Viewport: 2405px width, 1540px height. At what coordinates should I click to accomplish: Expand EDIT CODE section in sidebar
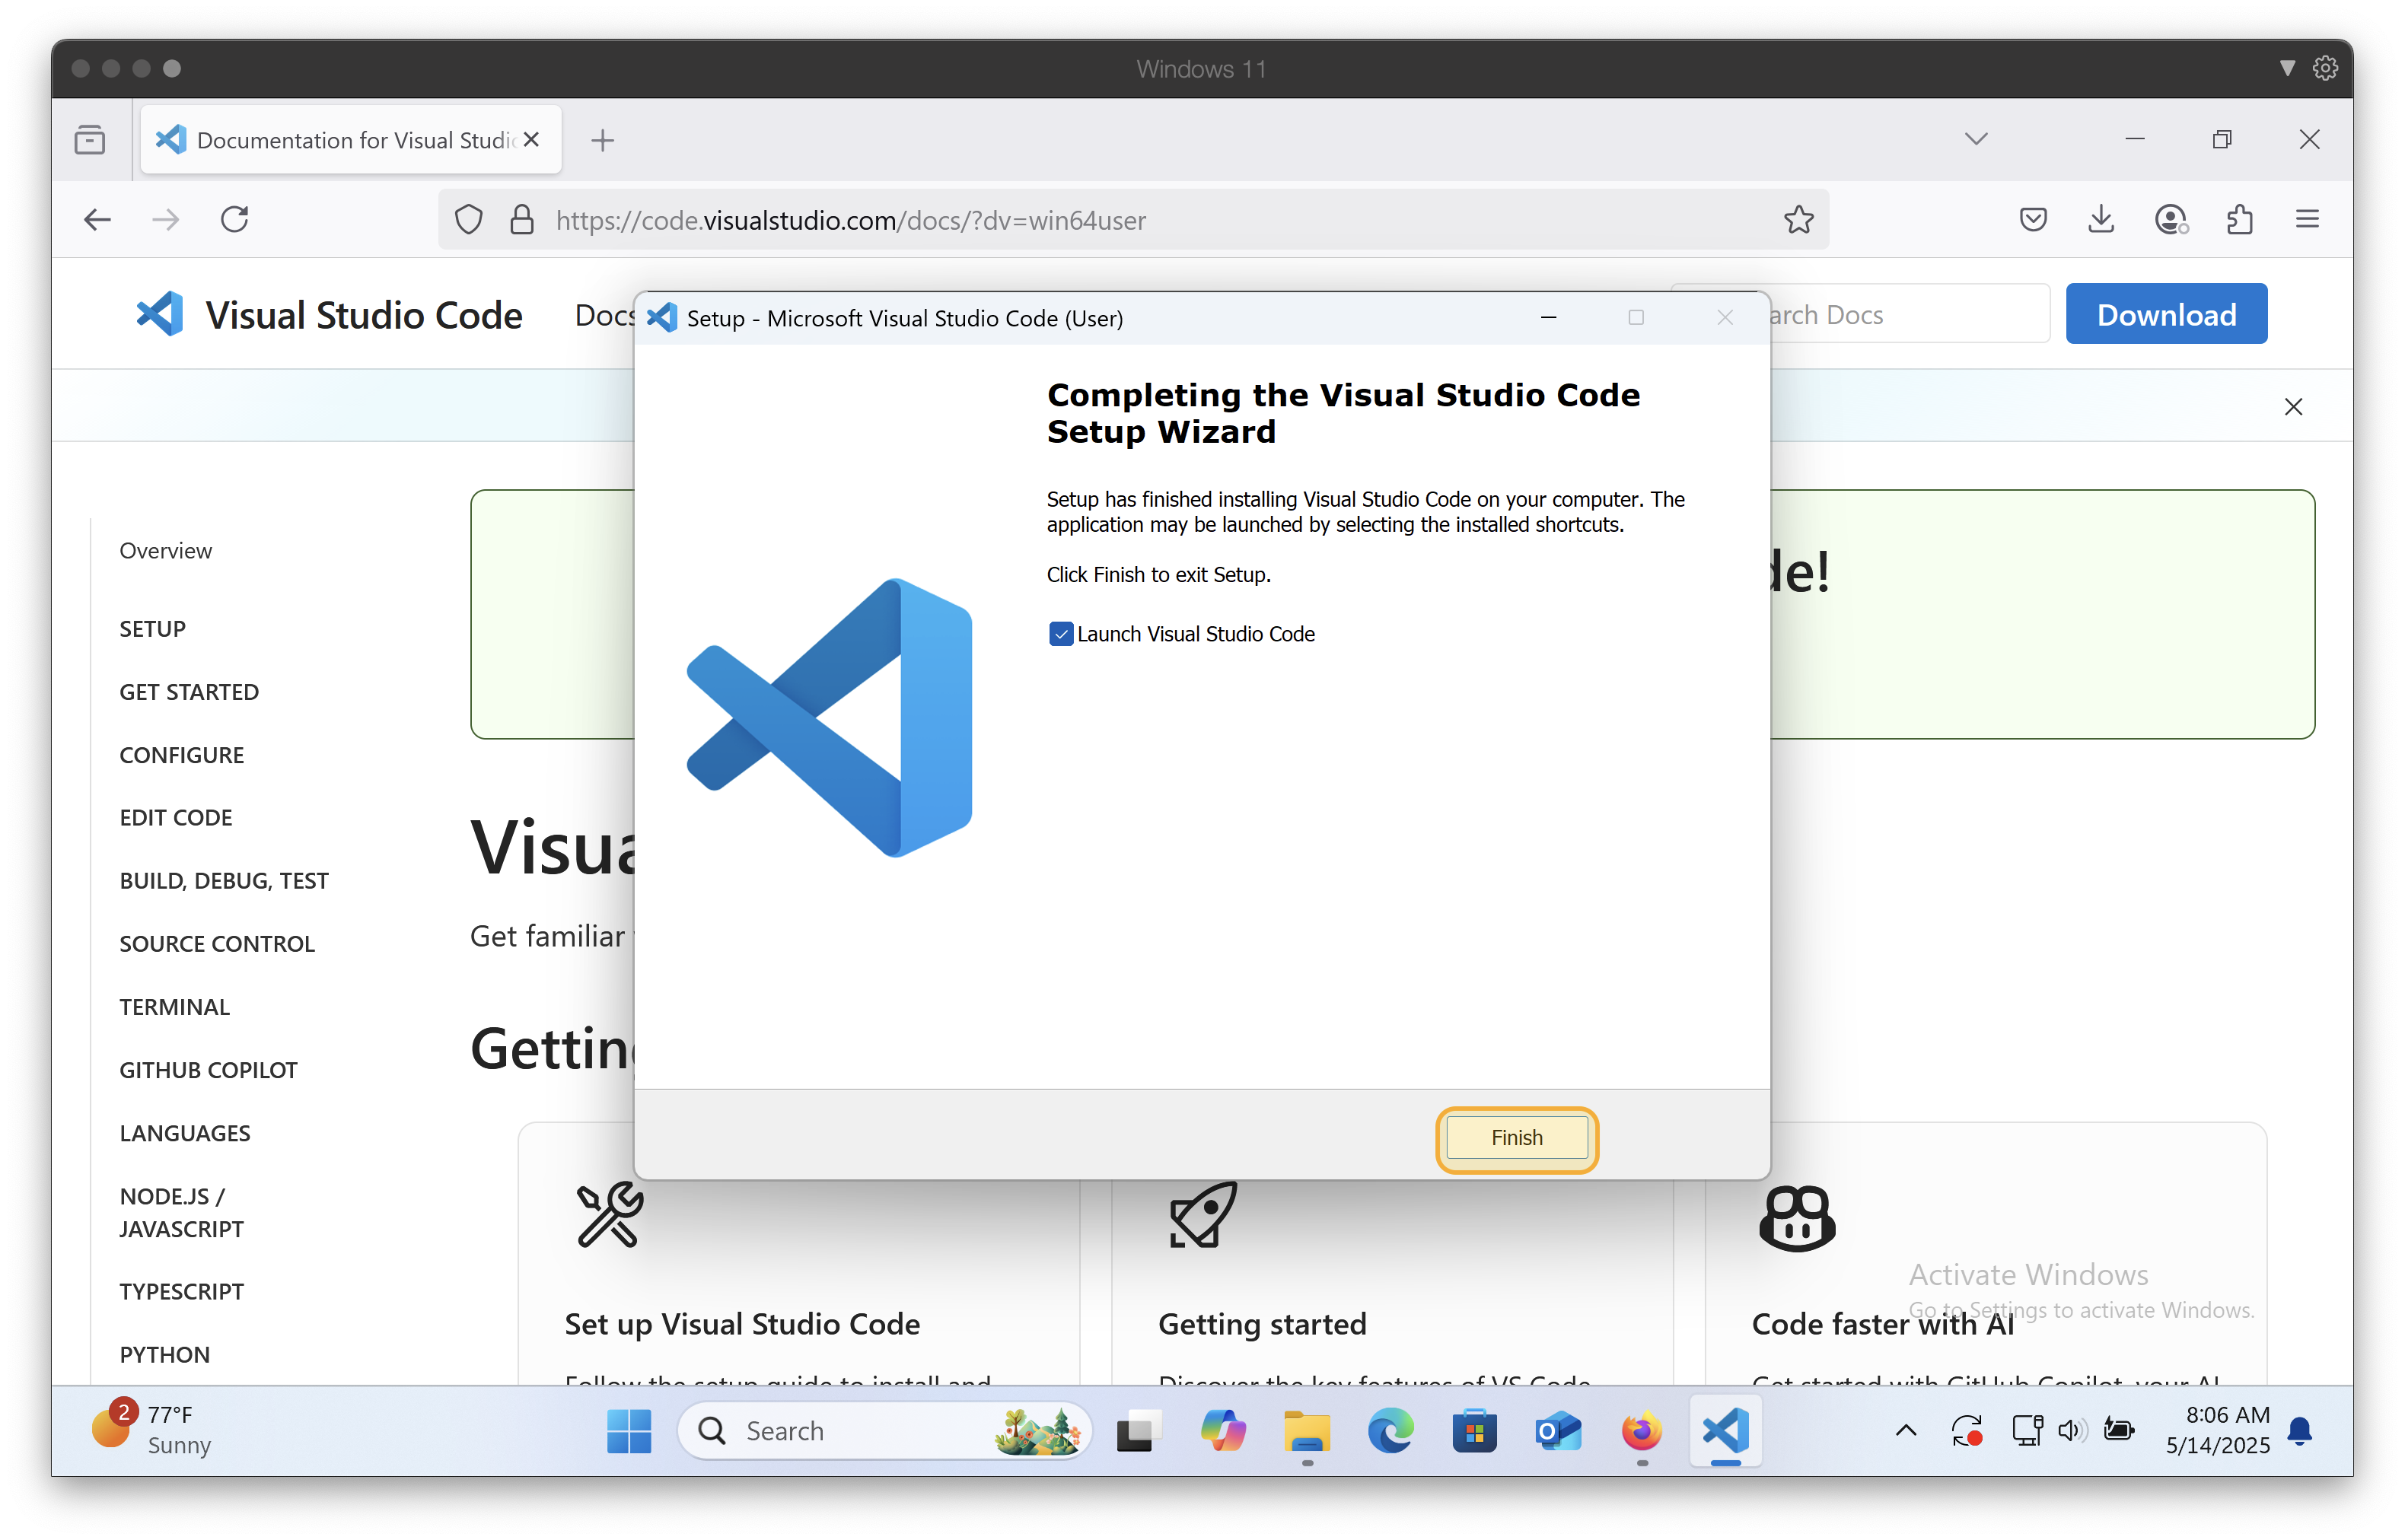tap(175, 818)
